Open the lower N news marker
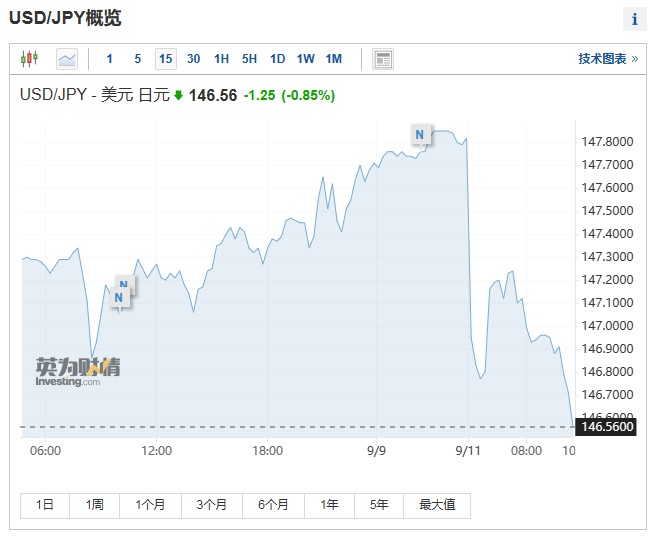The height and width of the screenshot is (536, 655). click(x=119, y=297)
